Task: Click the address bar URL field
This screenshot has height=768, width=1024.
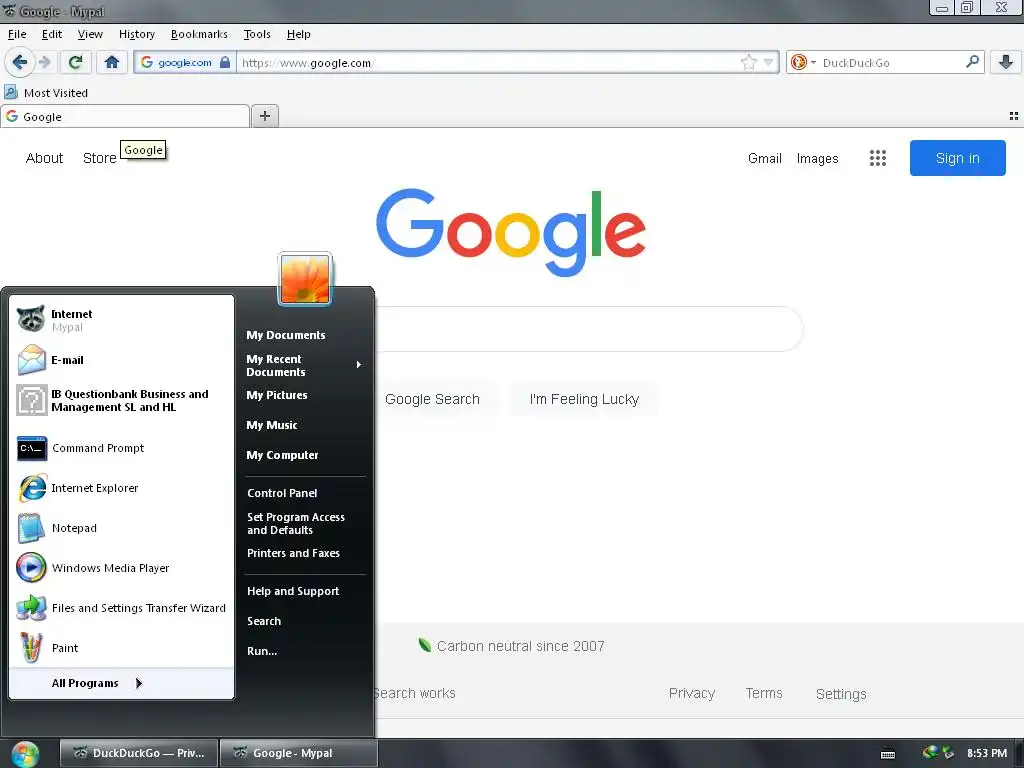Action: (x=490, y=63)
